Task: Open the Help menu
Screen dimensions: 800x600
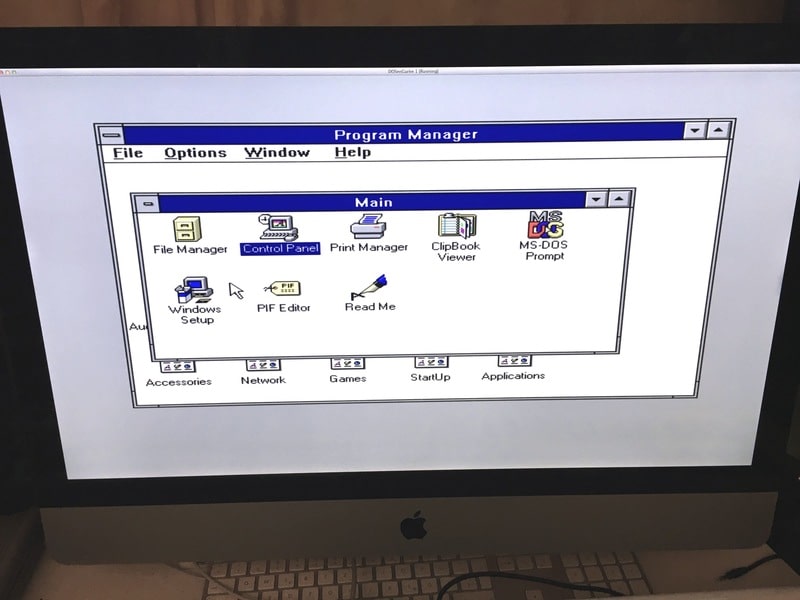Action: (x=353, y=152)
